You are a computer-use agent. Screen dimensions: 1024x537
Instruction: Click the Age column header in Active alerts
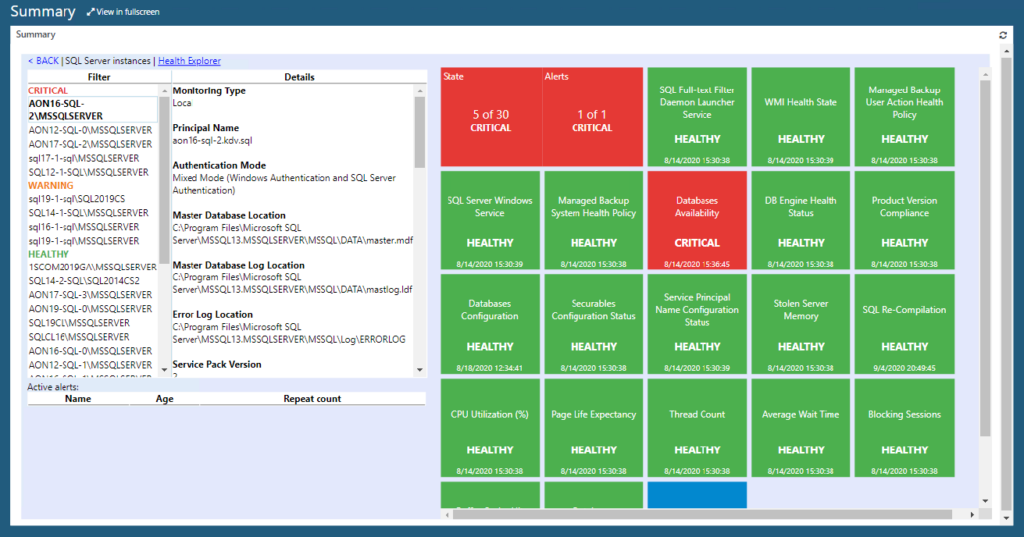165,399
